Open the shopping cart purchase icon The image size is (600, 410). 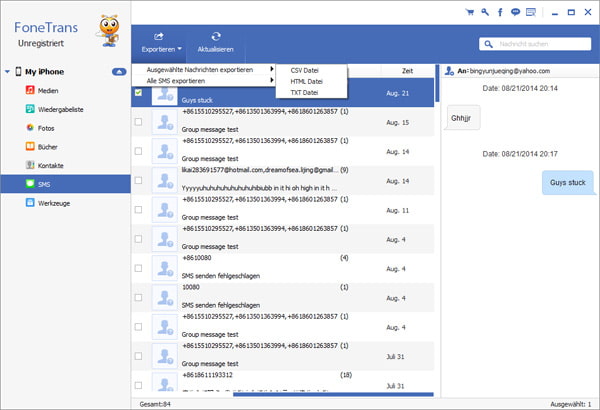tap(471, 12)
